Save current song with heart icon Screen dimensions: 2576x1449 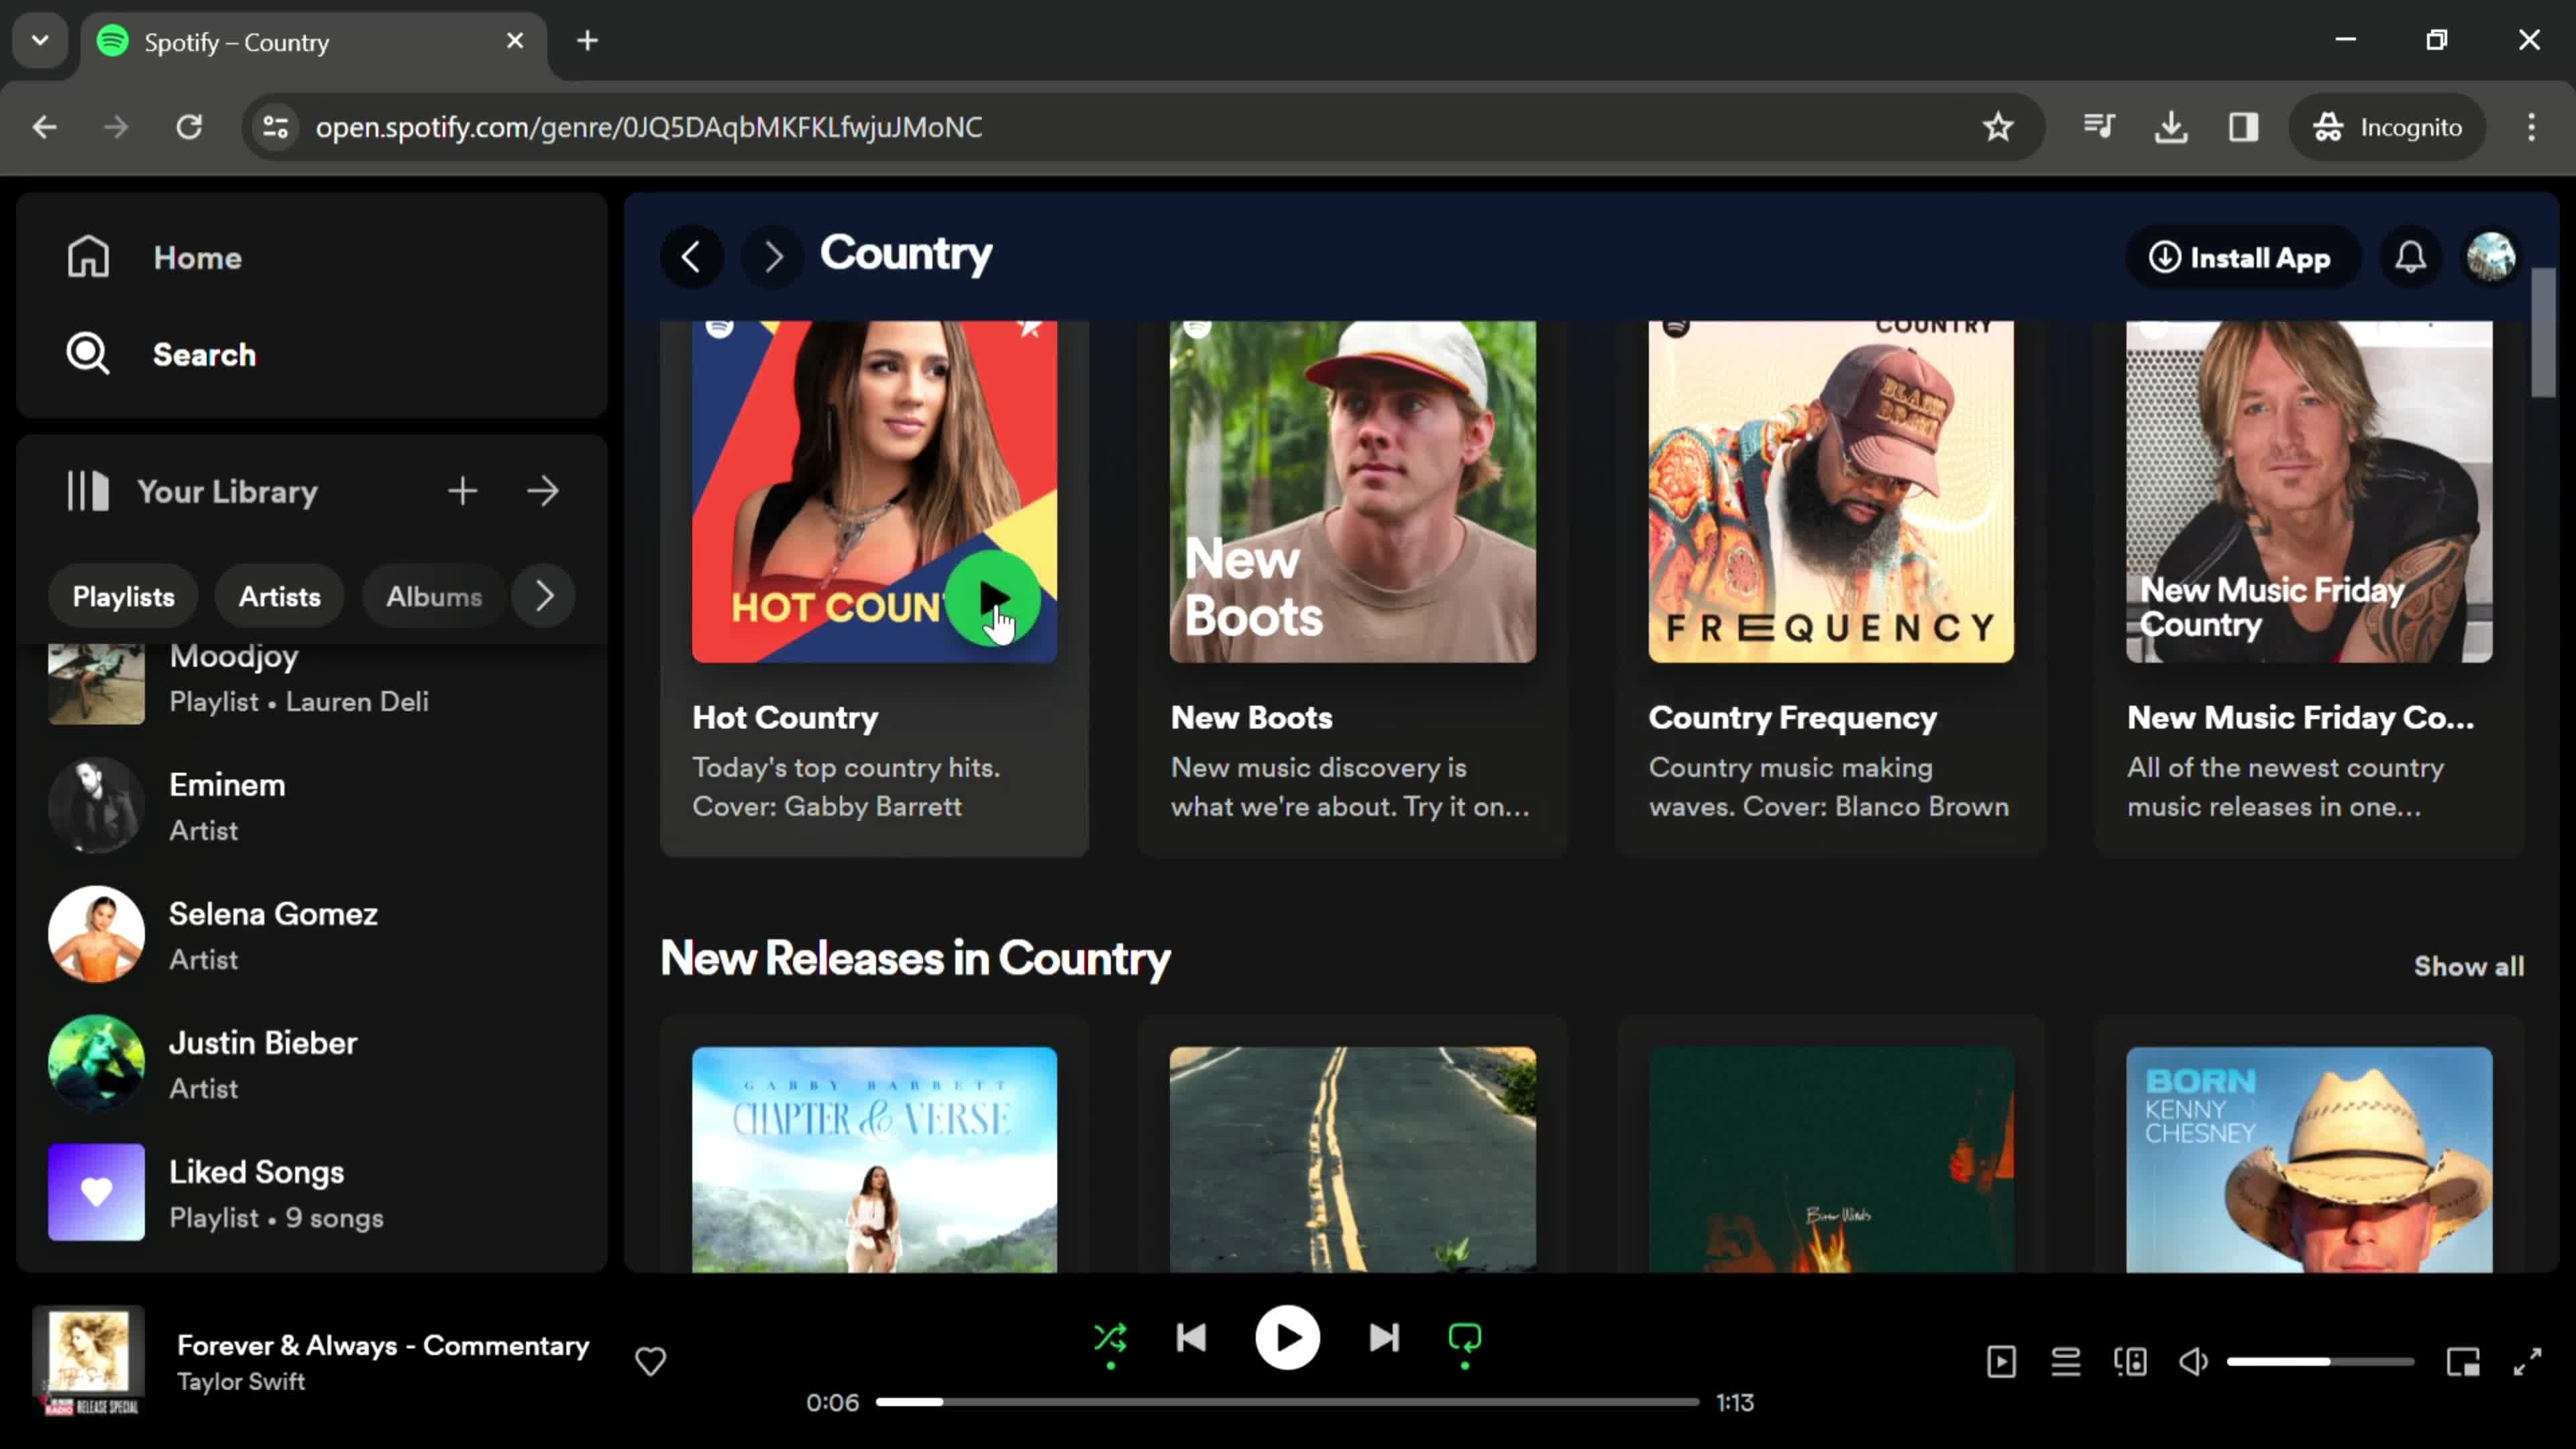click(650, 1361)
